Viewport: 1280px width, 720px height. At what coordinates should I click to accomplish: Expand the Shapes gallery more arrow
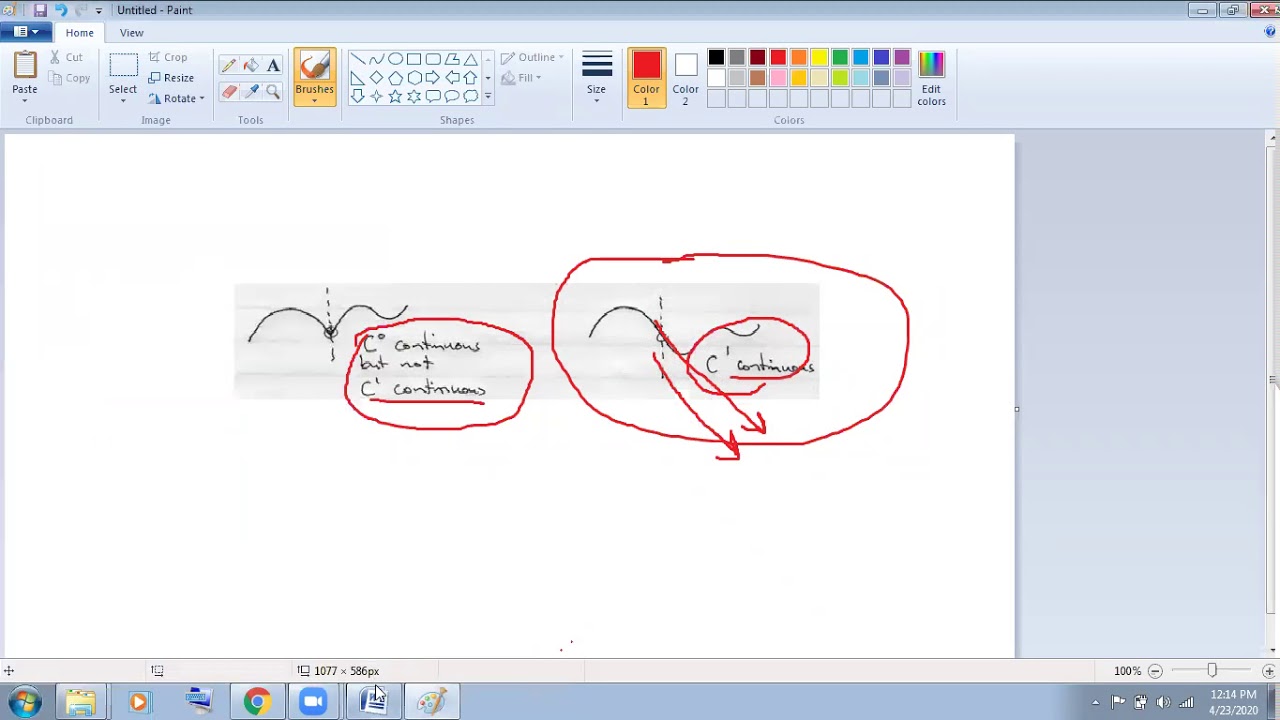click(487, 97)
